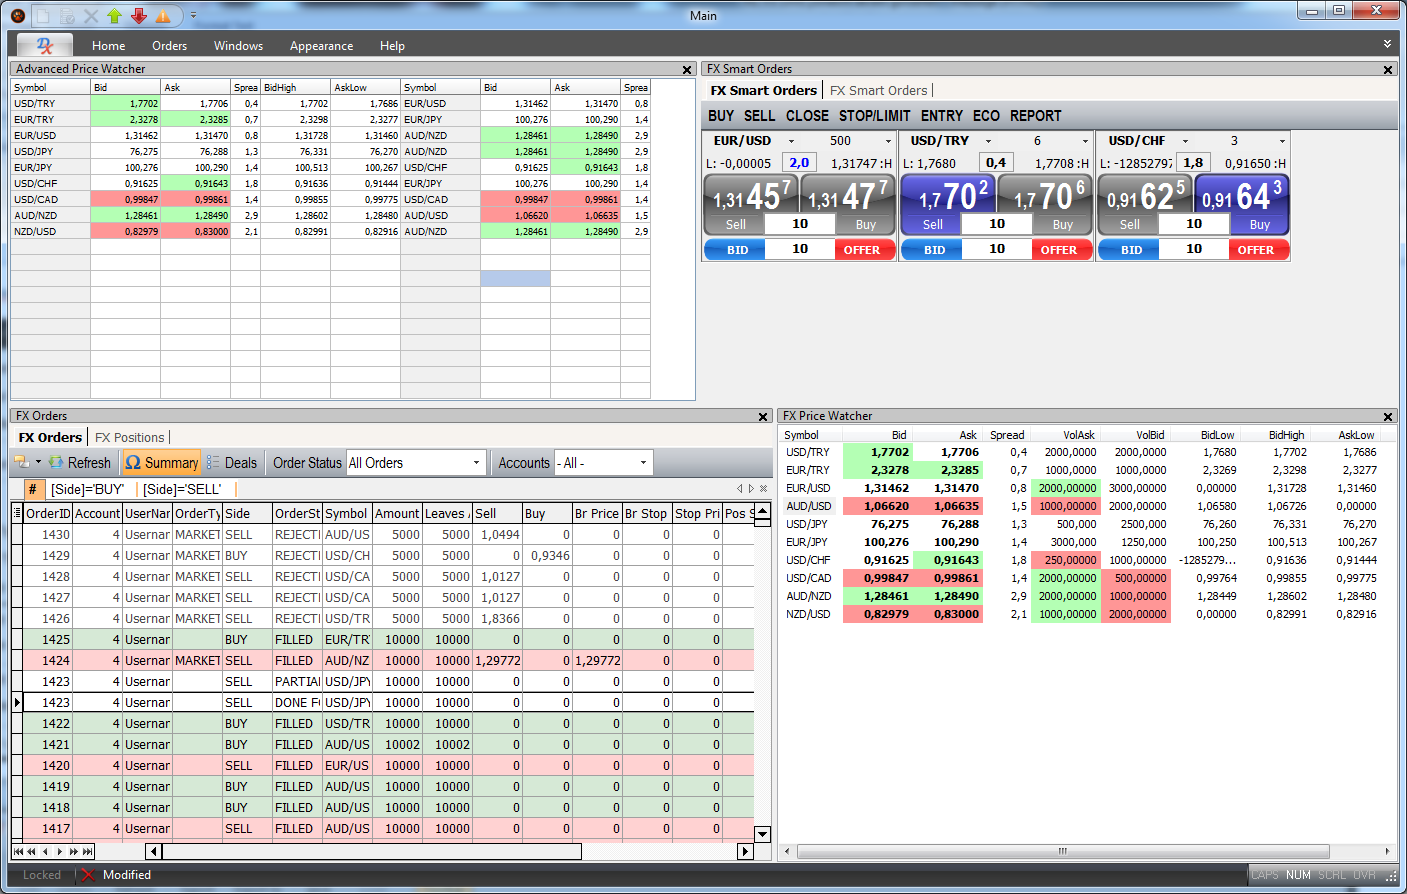Click the Dx application menu button
The width and height of the screenshot is (1407, 894).
[x=45, y=45]
